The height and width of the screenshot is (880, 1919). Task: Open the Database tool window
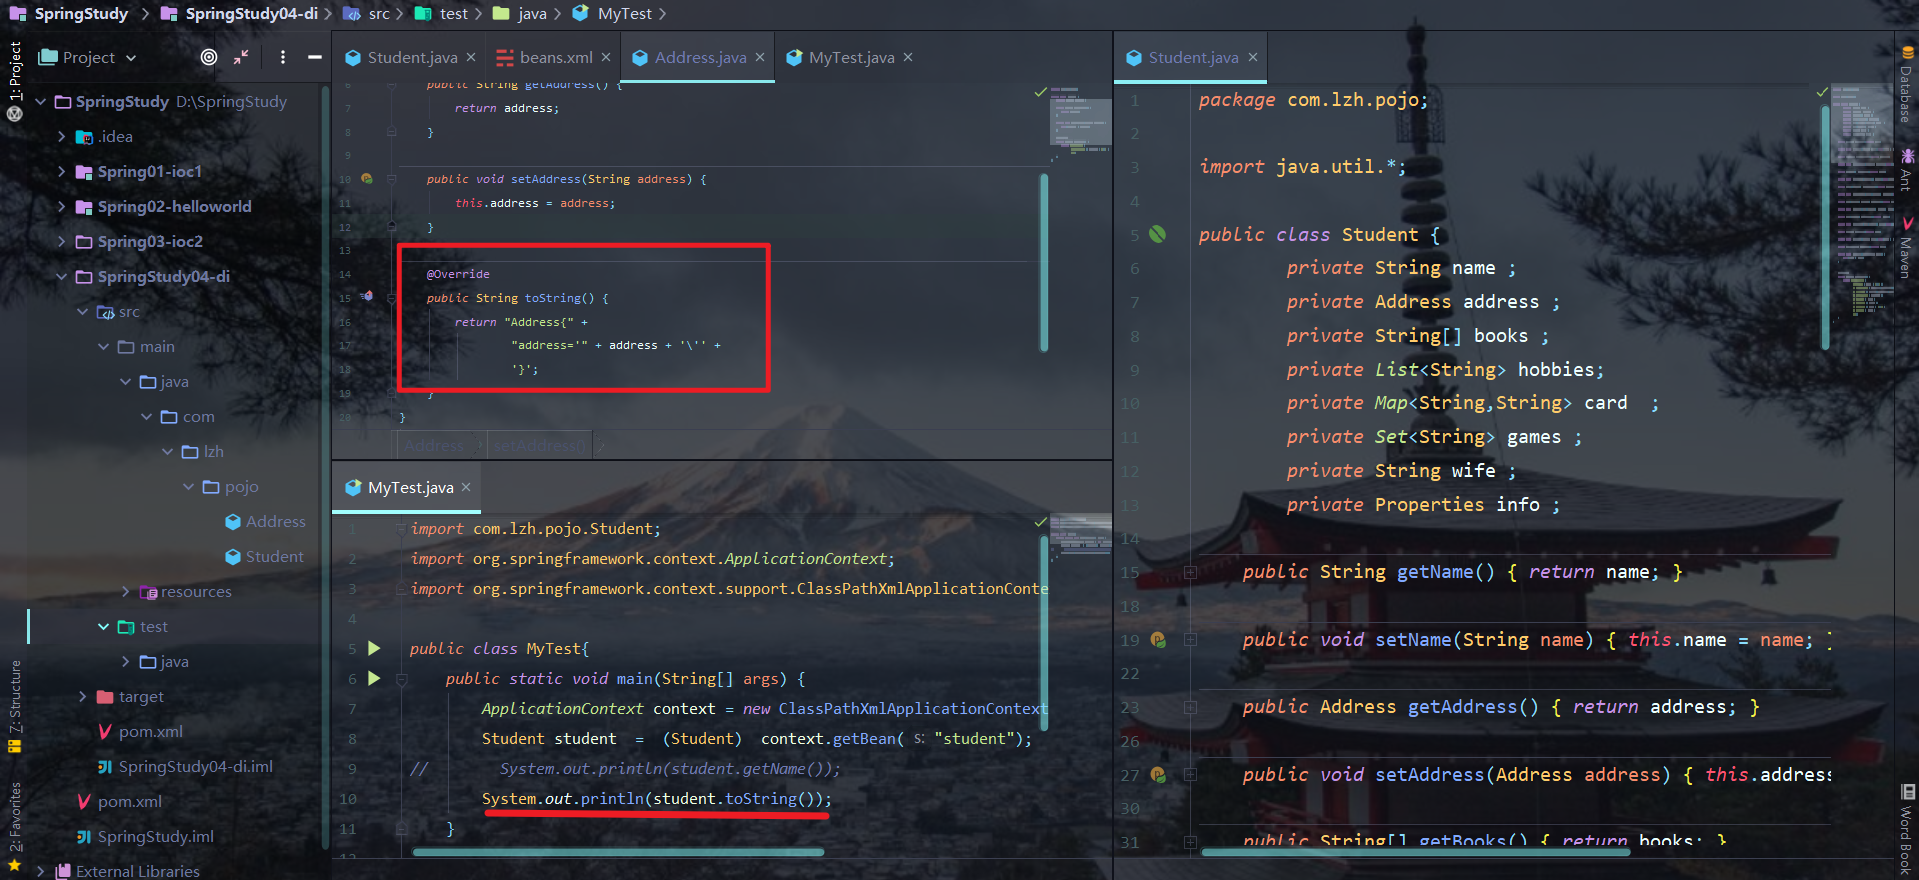(x=1906, y=85)
